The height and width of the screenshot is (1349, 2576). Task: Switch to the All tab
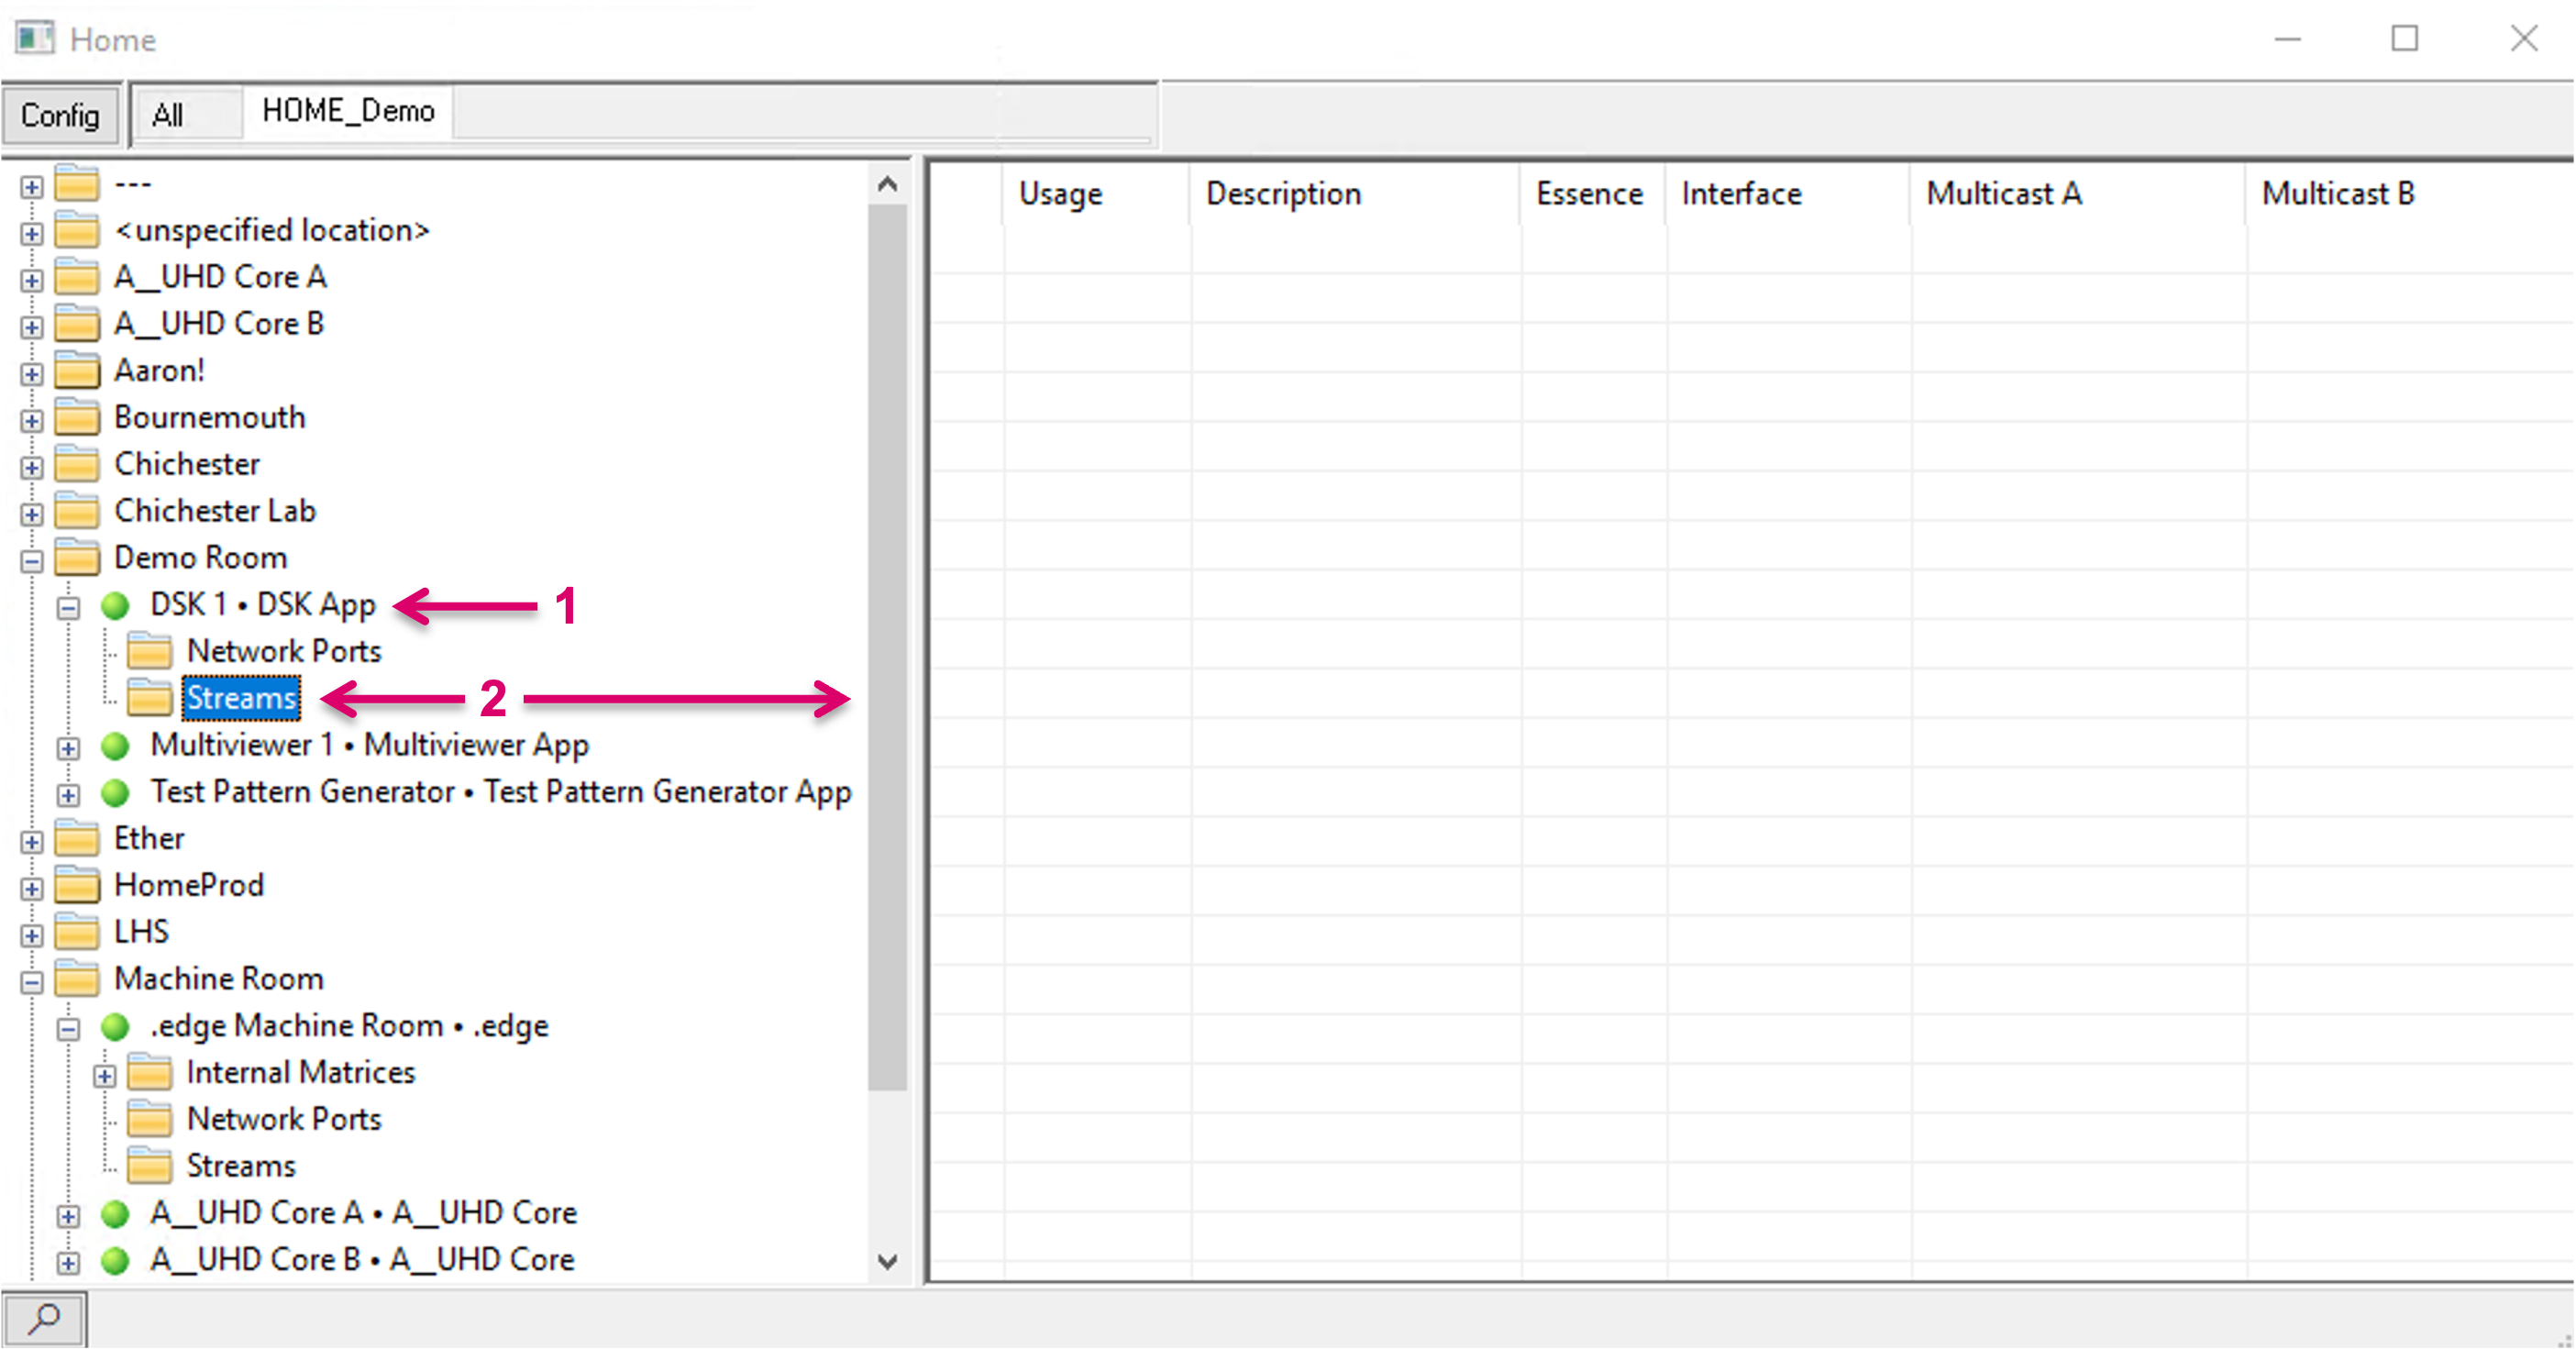click(x=168, y=113)
